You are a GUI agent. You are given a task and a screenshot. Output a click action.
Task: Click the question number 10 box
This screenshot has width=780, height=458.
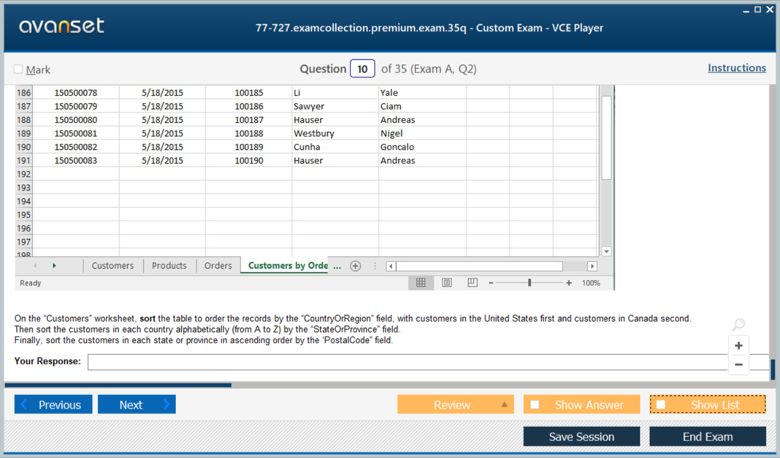[362, 69]
